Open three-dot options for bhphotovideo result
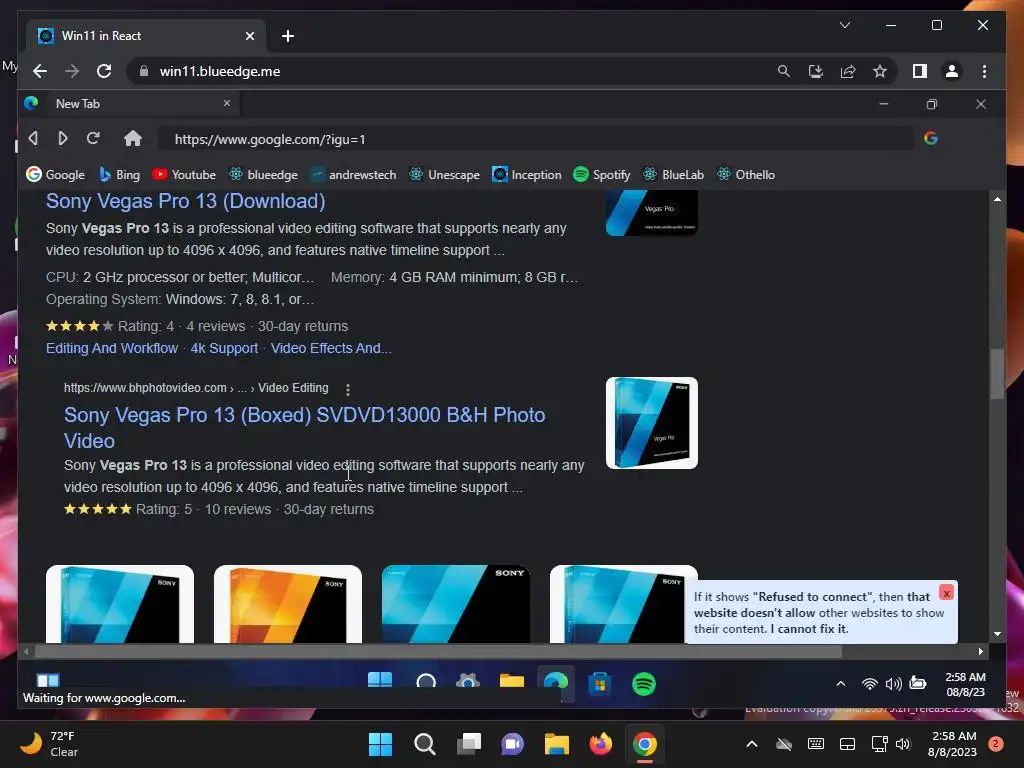 [x=347, y=389]
